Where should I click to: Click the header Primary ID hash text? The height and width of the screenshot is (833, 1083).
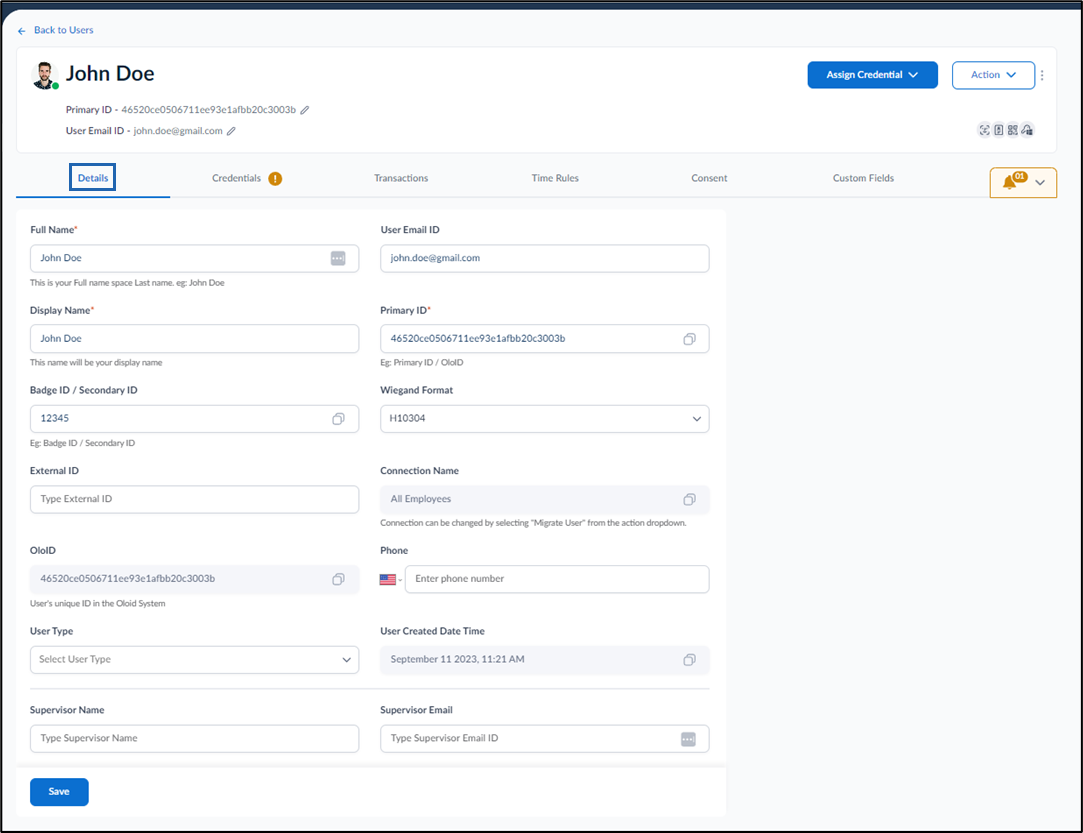pos(209,110)
